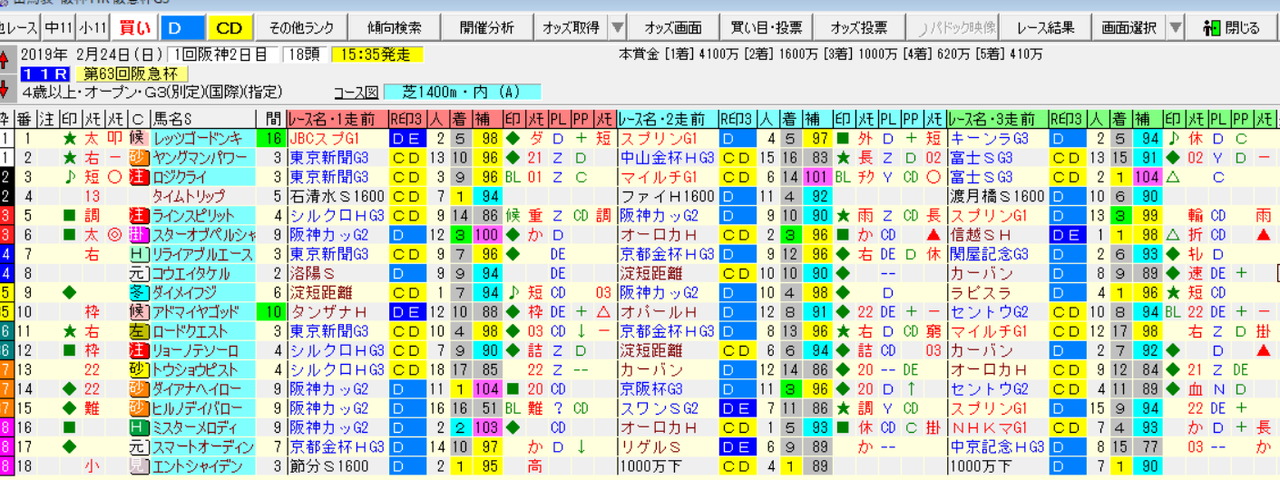This screenshot has height=480, width=1280.
Task: Expand the 画面選択 dropdown arrow
Action: point(1176,27)
